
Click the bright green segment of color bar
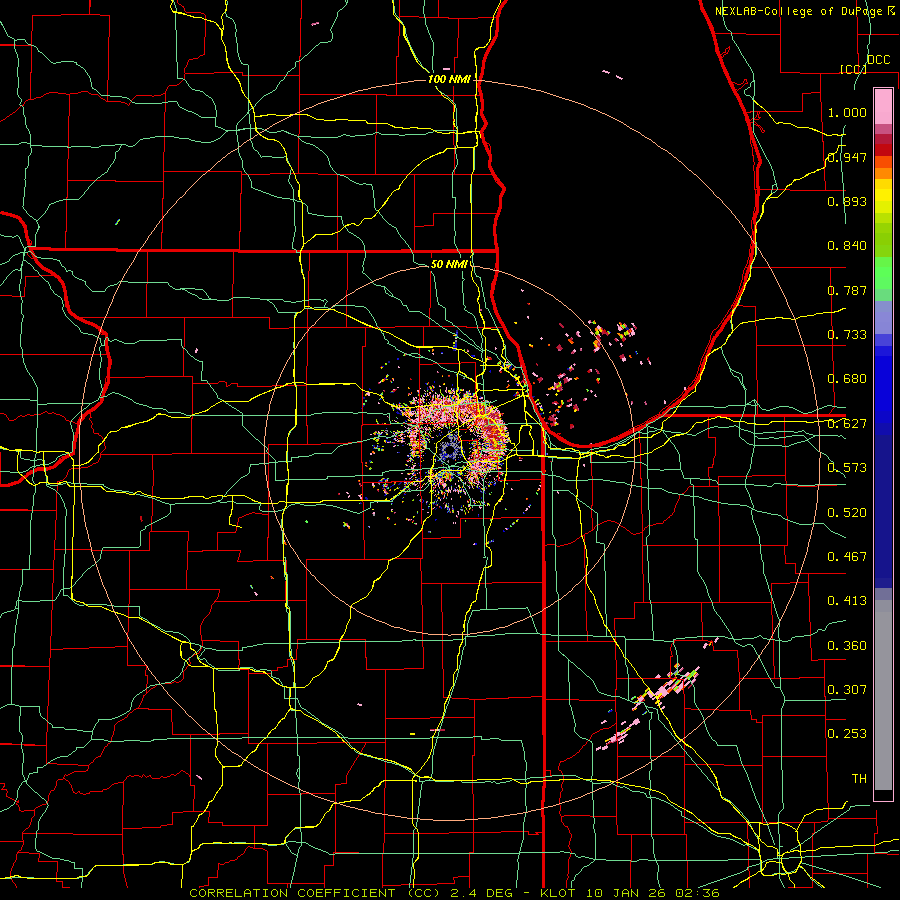coord(883,274)
